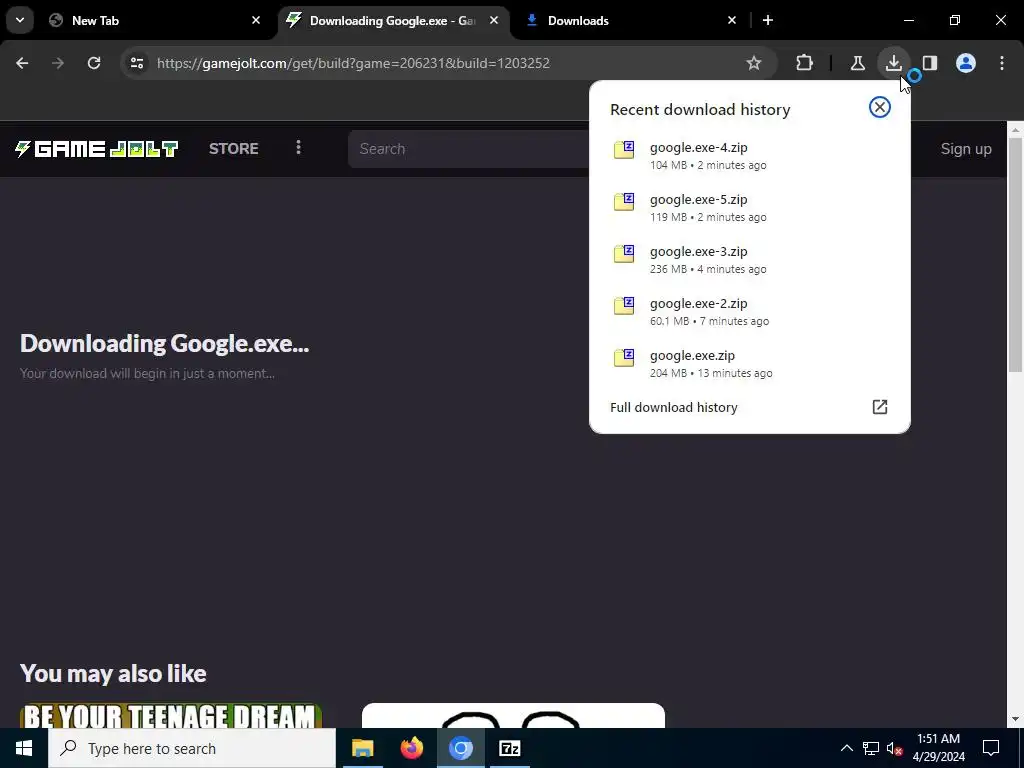Image resolution: width=1024 pixels, height=768 pixels.
Task: Close the Downloading Google.exe tab
Action: pyautogui.click(x=494, y=20)
